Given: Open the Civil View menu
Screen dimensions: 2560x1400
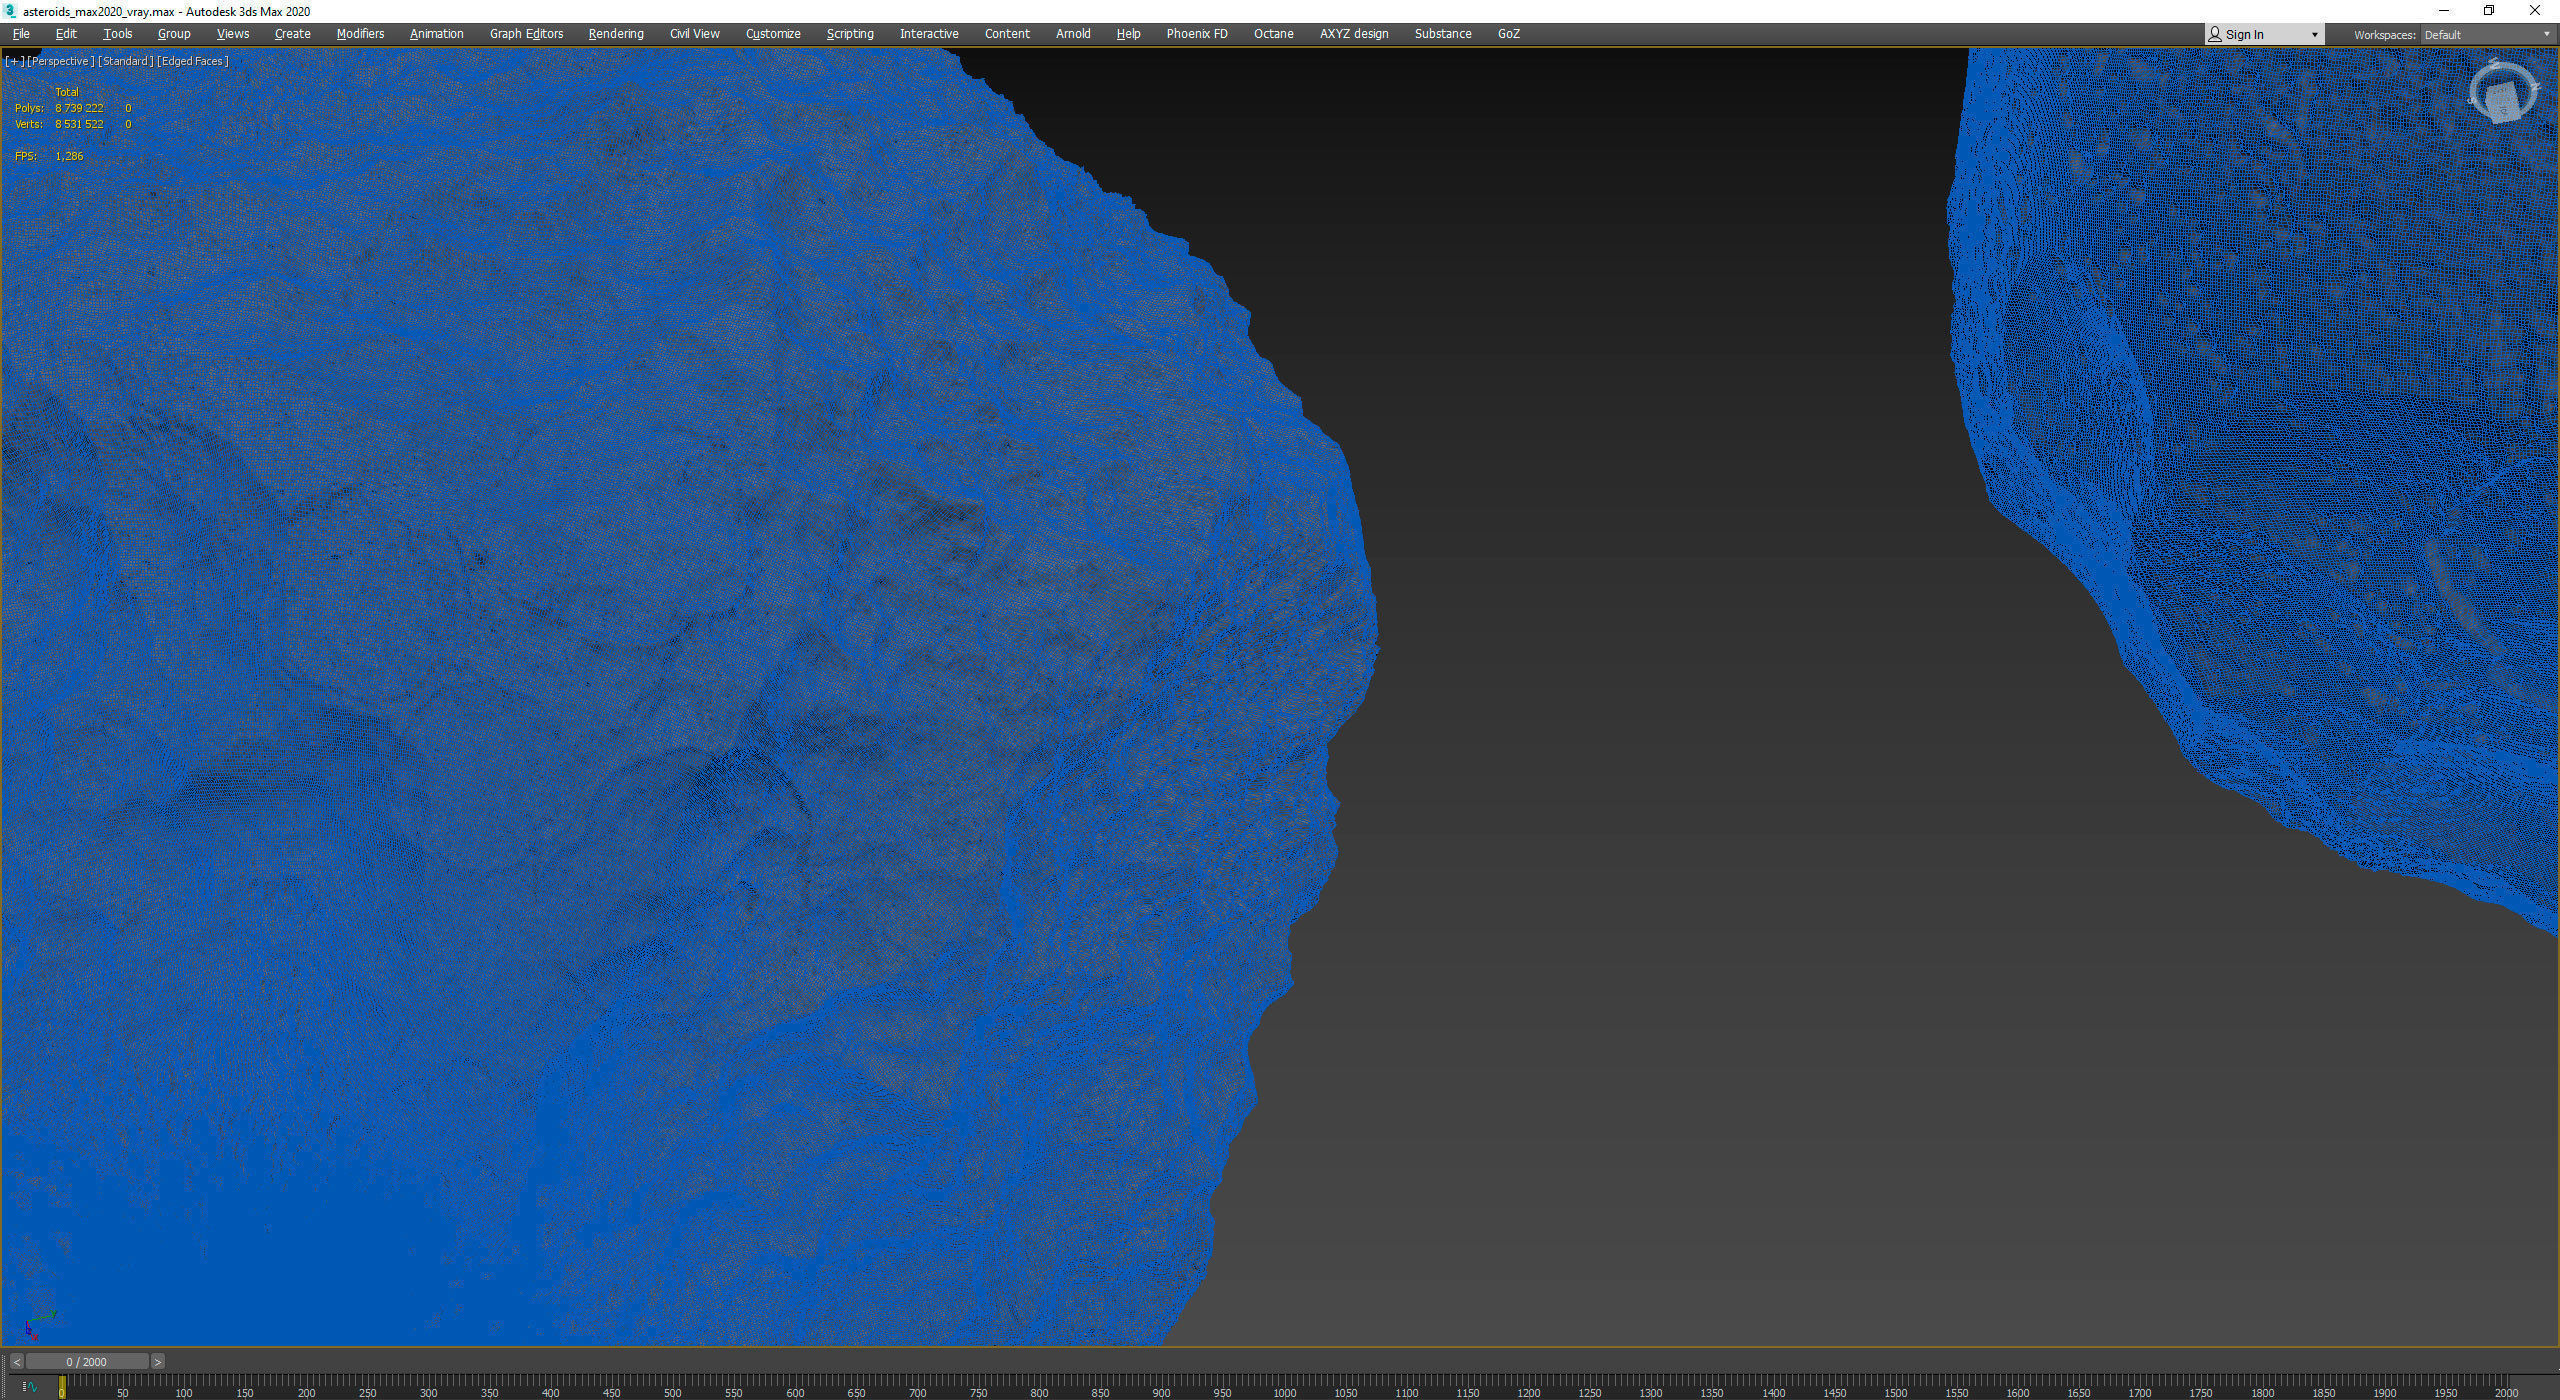Looking at the screenshot, I should pyautogui.click(x=695, y=34).
